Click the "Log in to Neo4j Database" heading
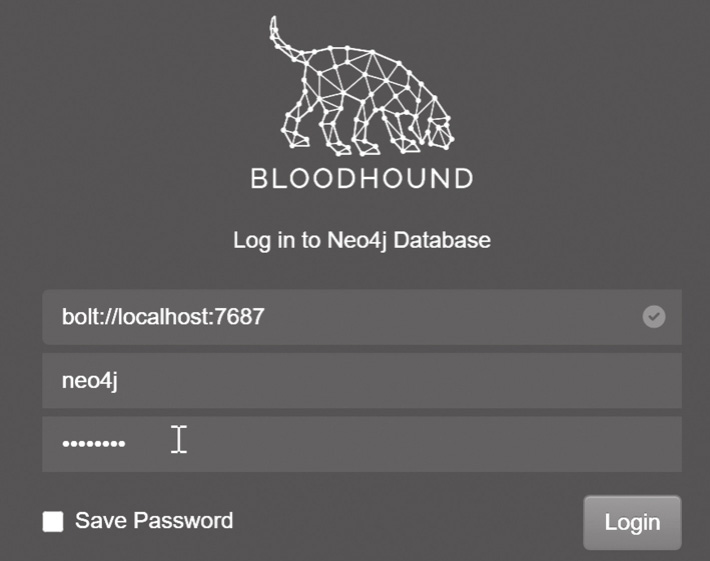 362,240
